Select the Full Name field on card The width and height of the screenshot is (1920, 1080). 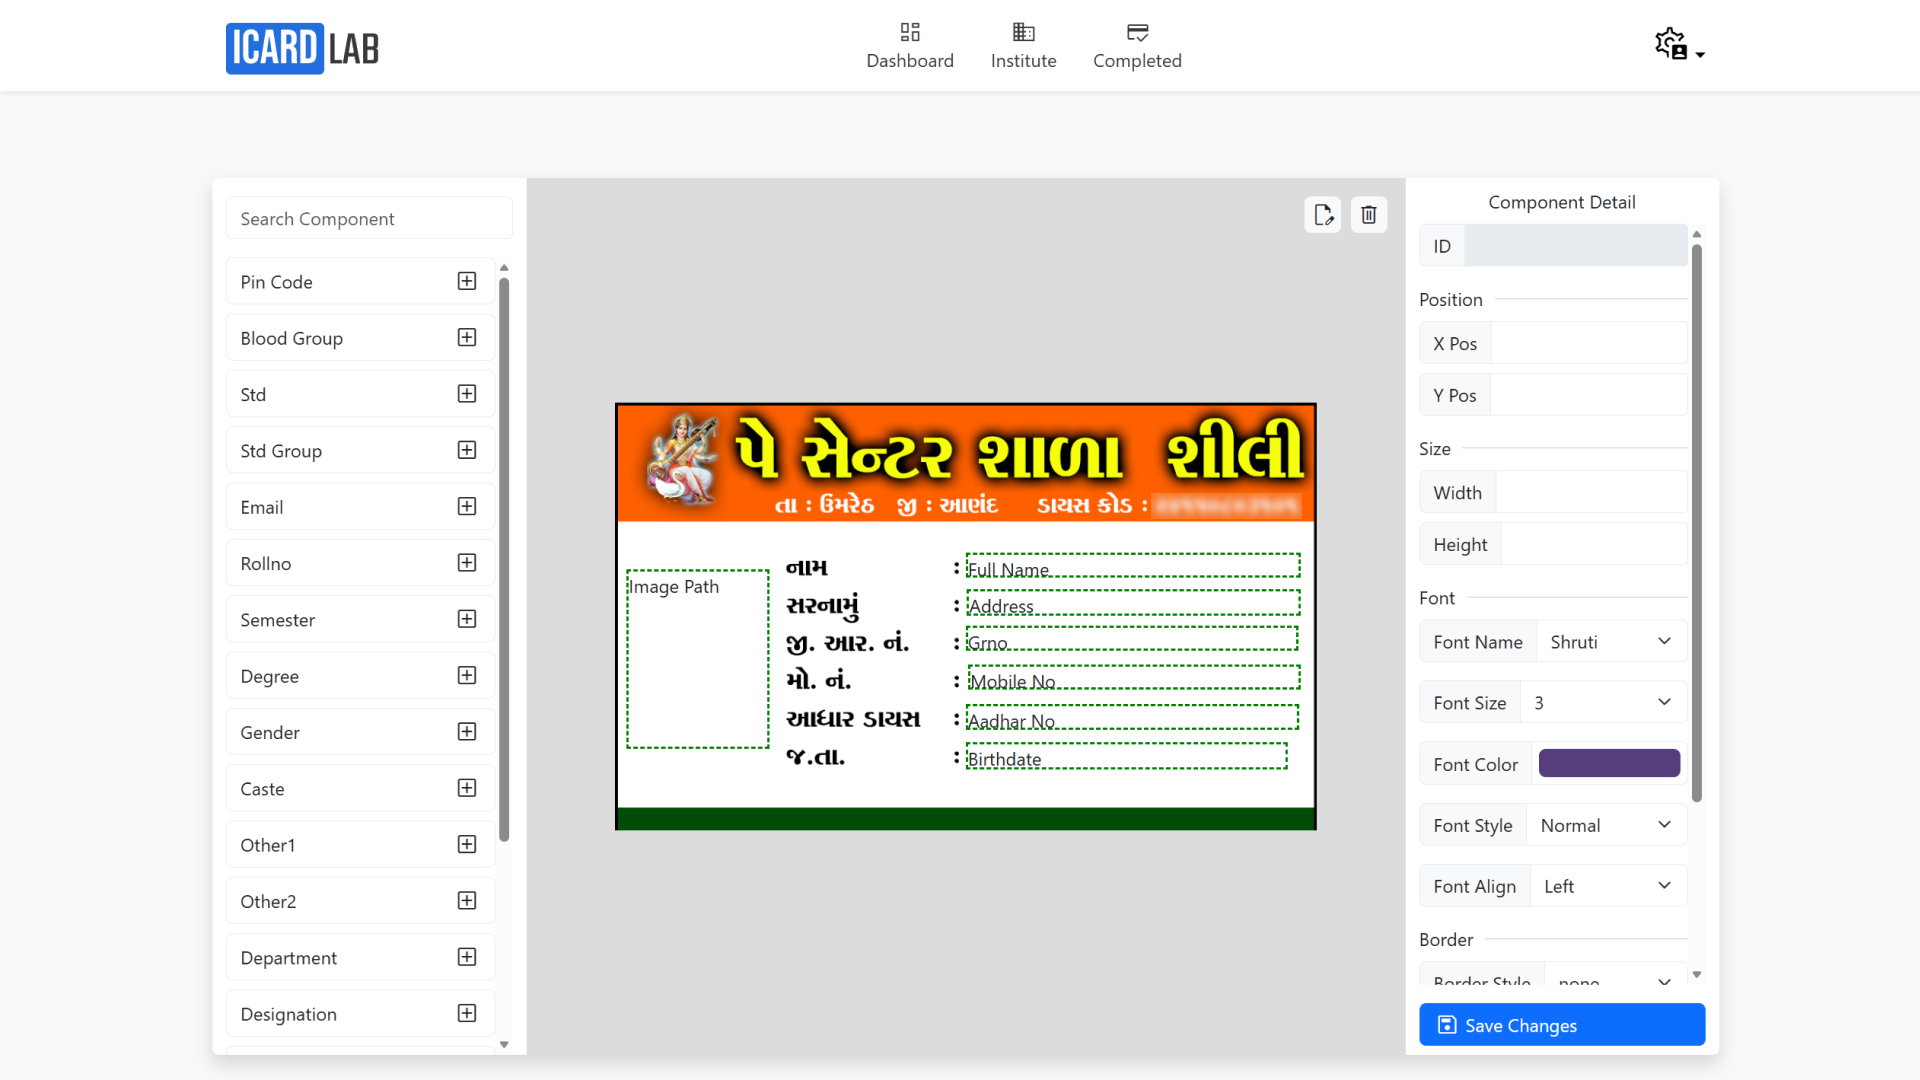coord(1133,566)
